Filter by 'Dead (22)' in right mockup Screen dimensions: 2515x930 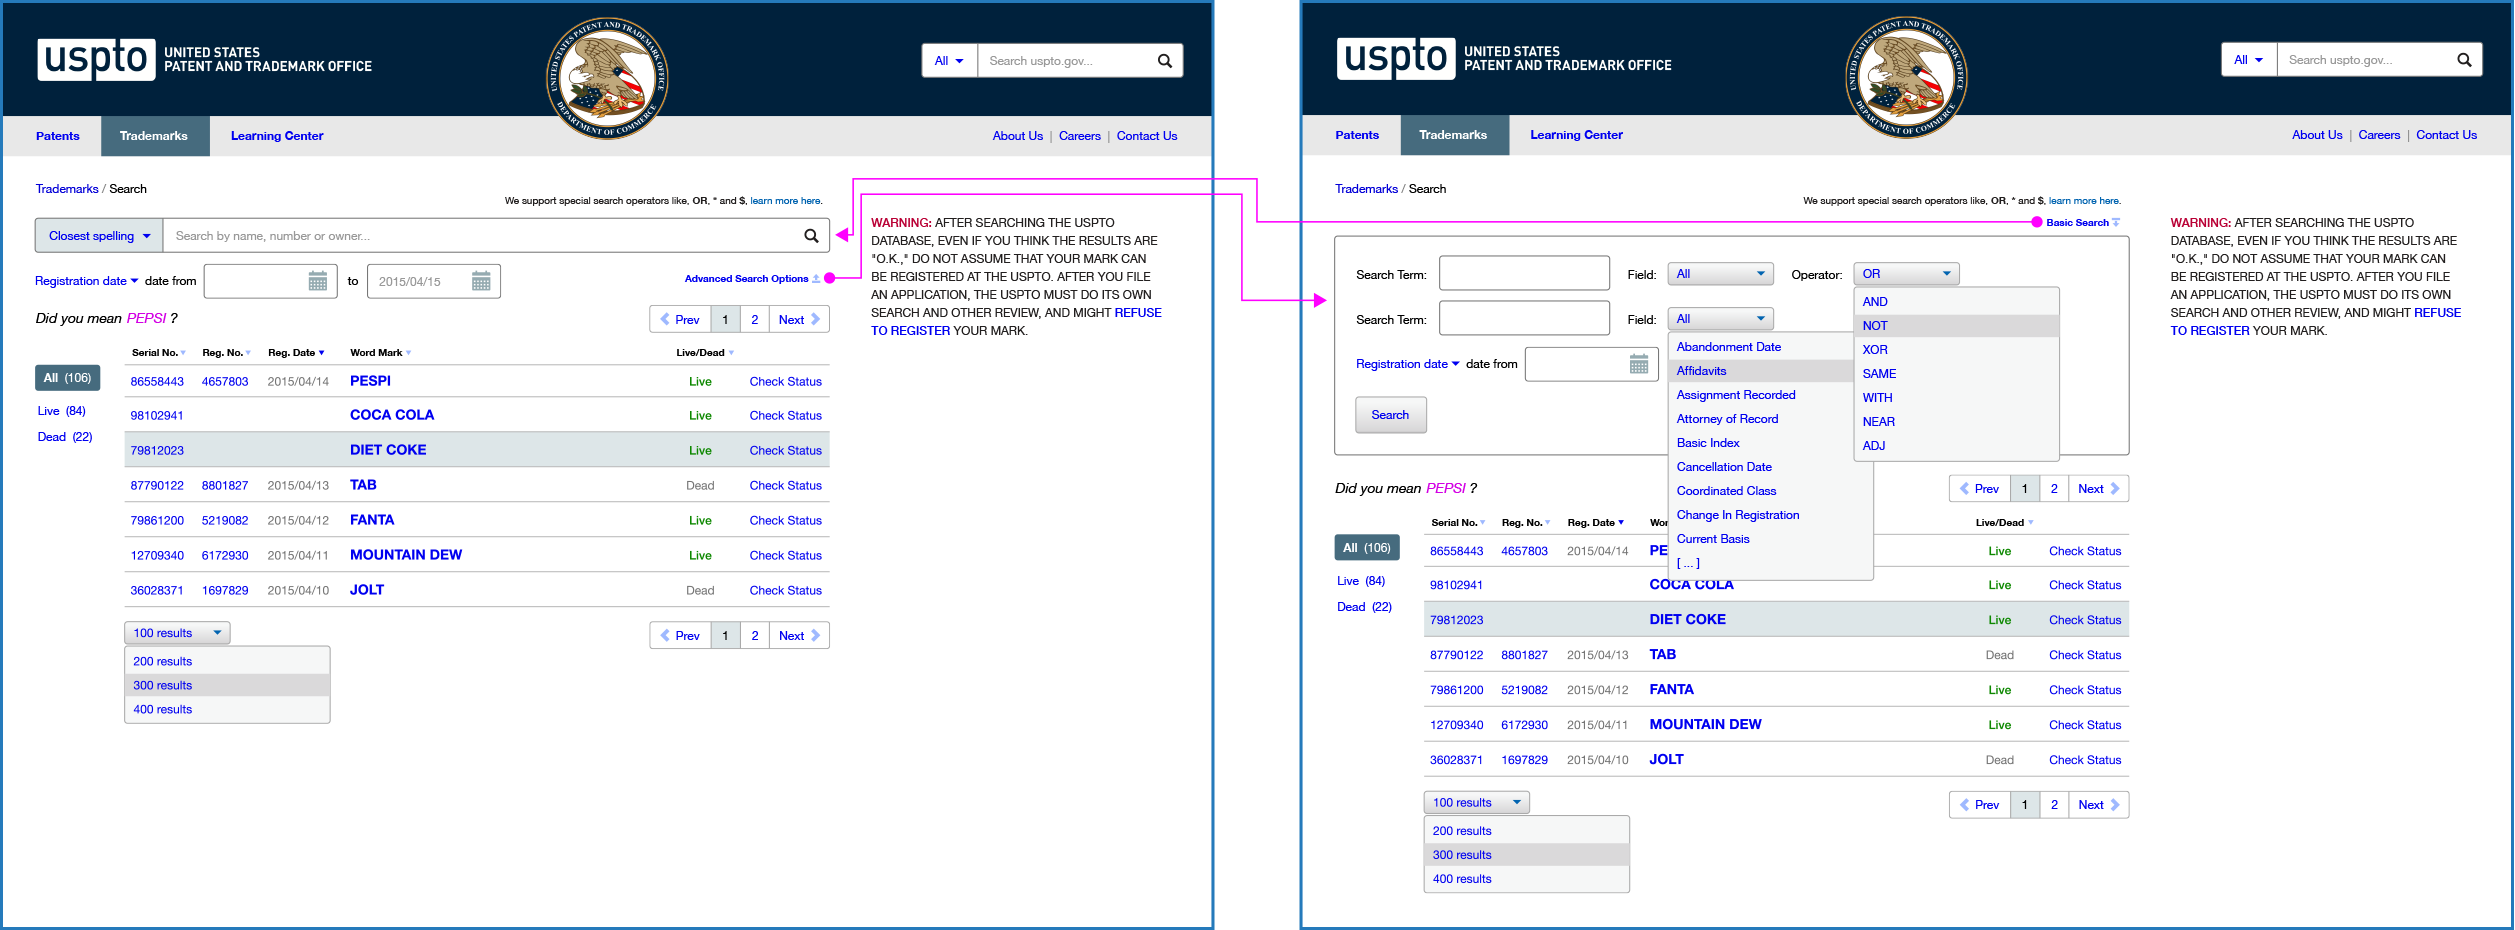click(1364, 607)
